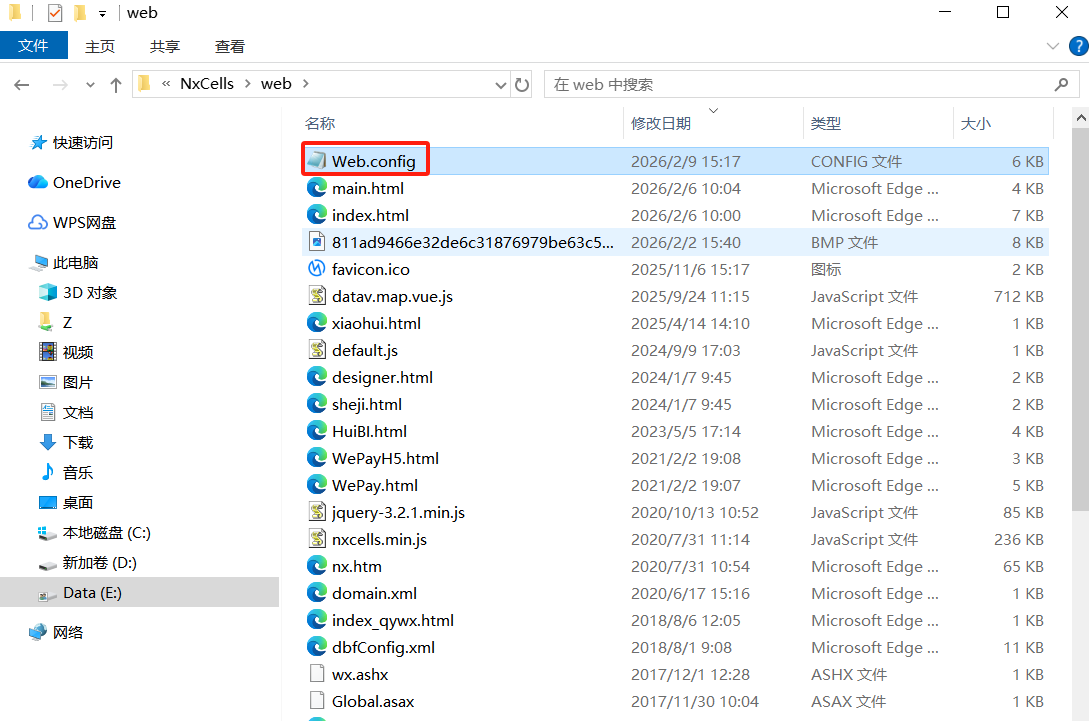
Task: Click the up-one-level arrow button
Action: [116, 85]
